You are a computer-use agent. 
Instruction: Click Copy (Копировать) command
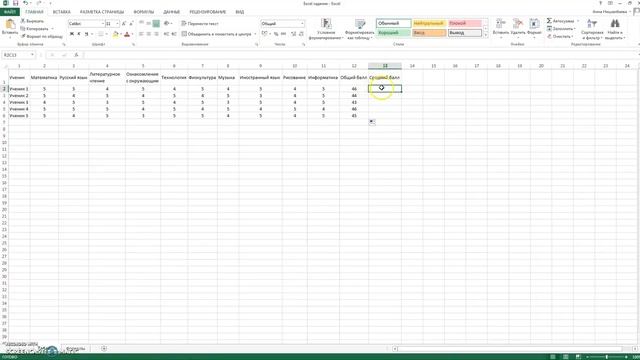coord(35,29)
